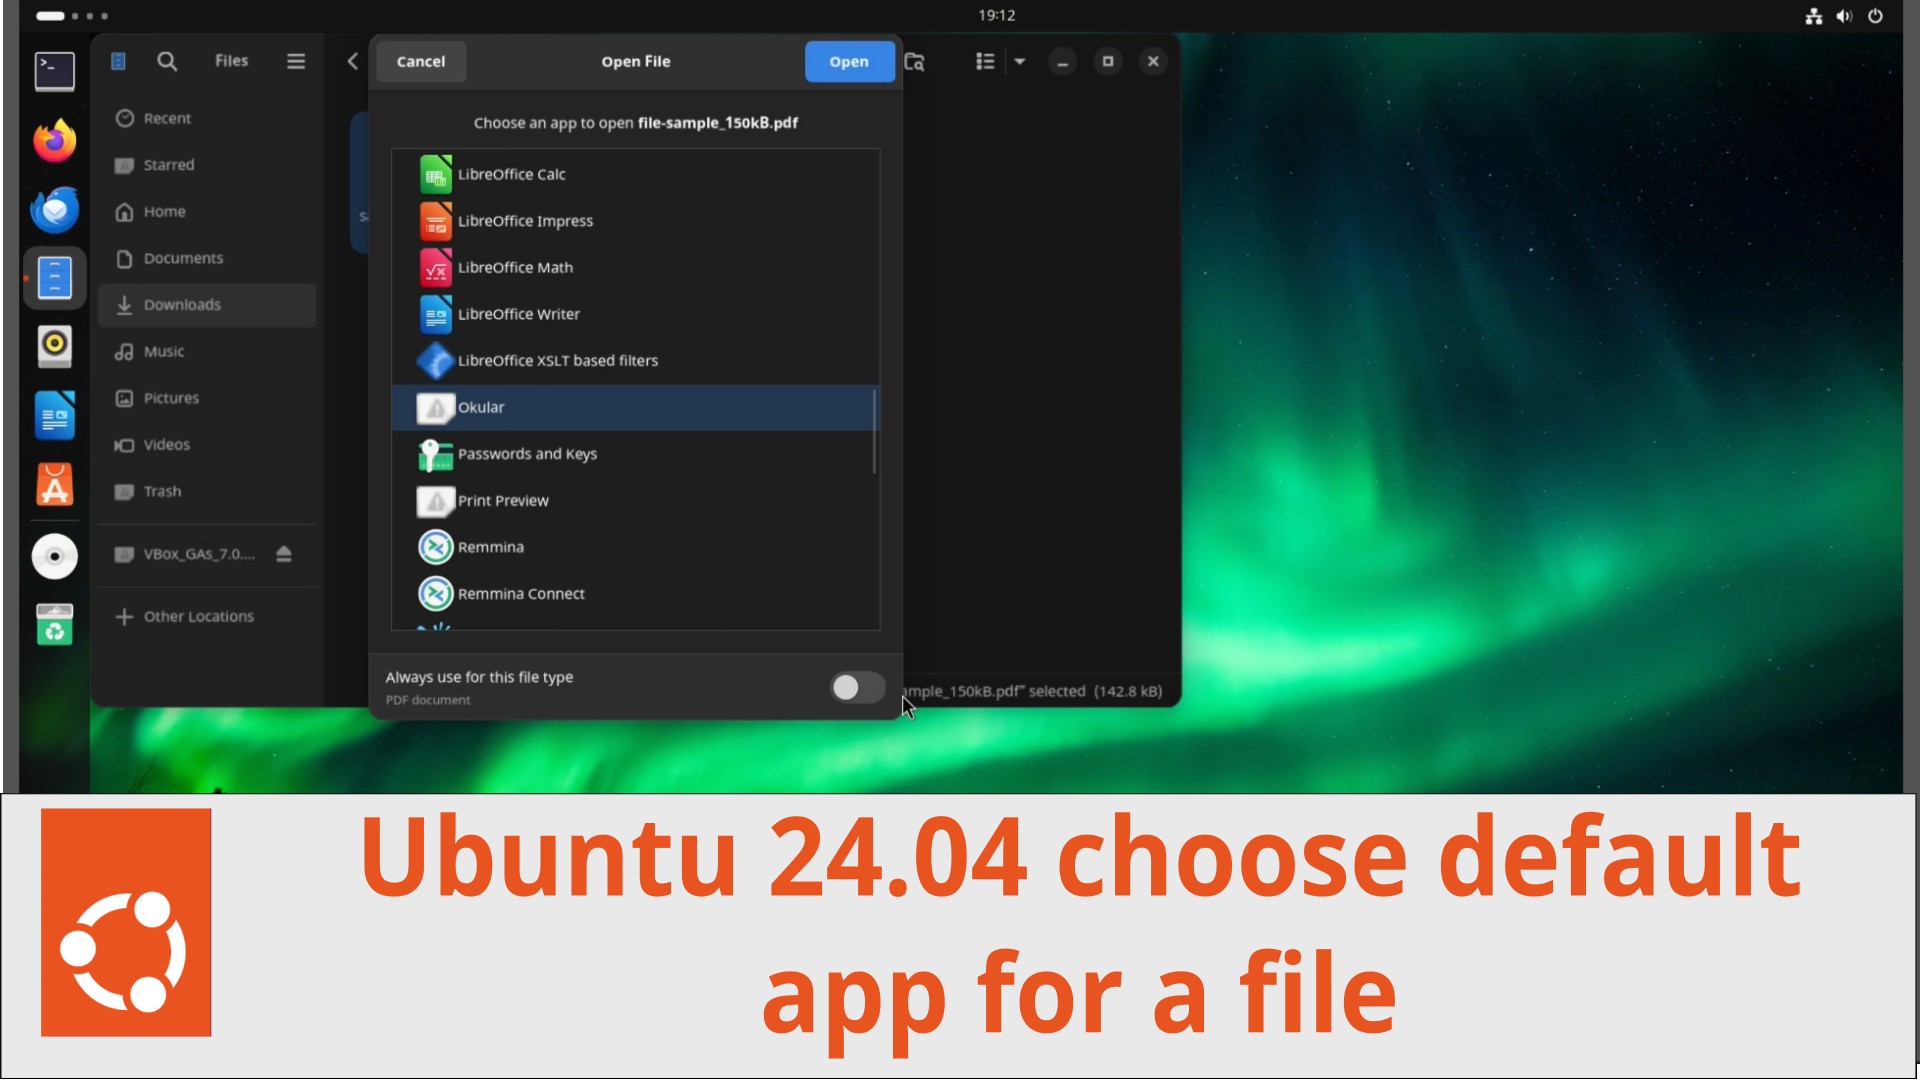Select Remmina Connect in the list

[x=521, y=594]
